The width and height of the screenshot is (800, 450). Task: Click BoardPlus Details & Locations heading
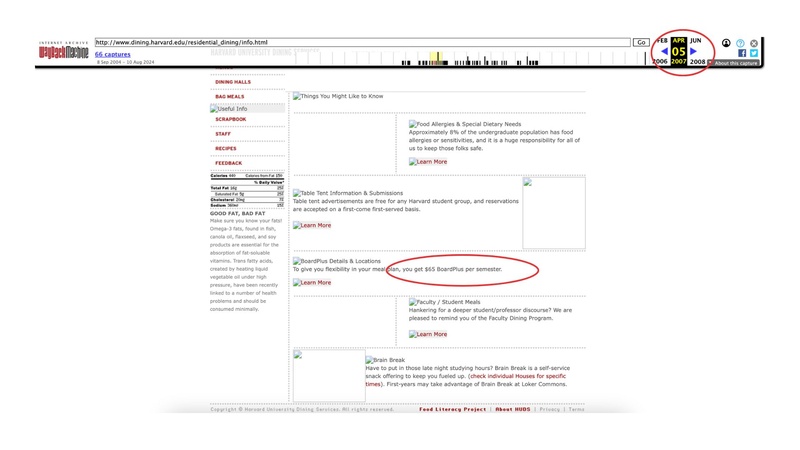coord(337,261)
